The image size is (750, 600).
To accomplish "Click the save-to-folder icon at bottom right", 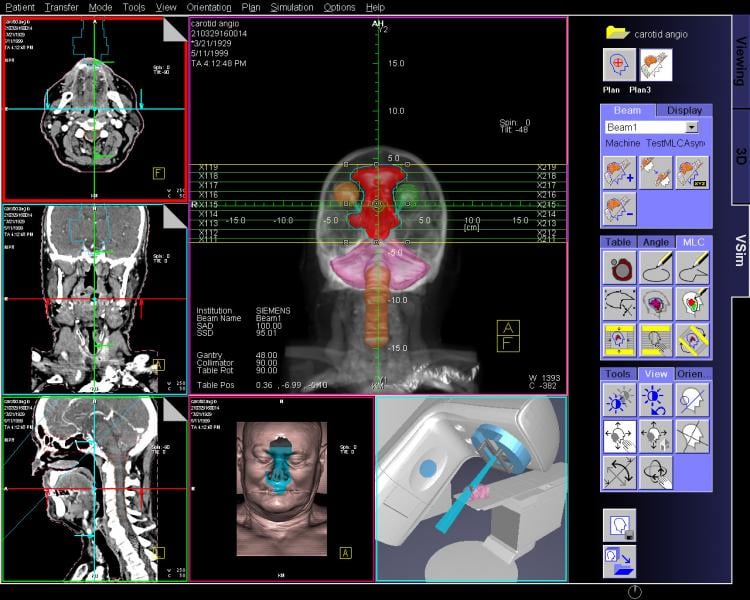I will [x=619, y=560].
